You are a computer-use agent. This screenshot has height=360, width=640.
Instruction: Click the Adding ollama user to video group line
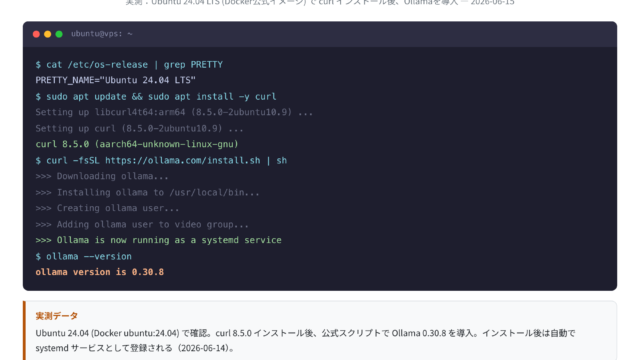142,224
